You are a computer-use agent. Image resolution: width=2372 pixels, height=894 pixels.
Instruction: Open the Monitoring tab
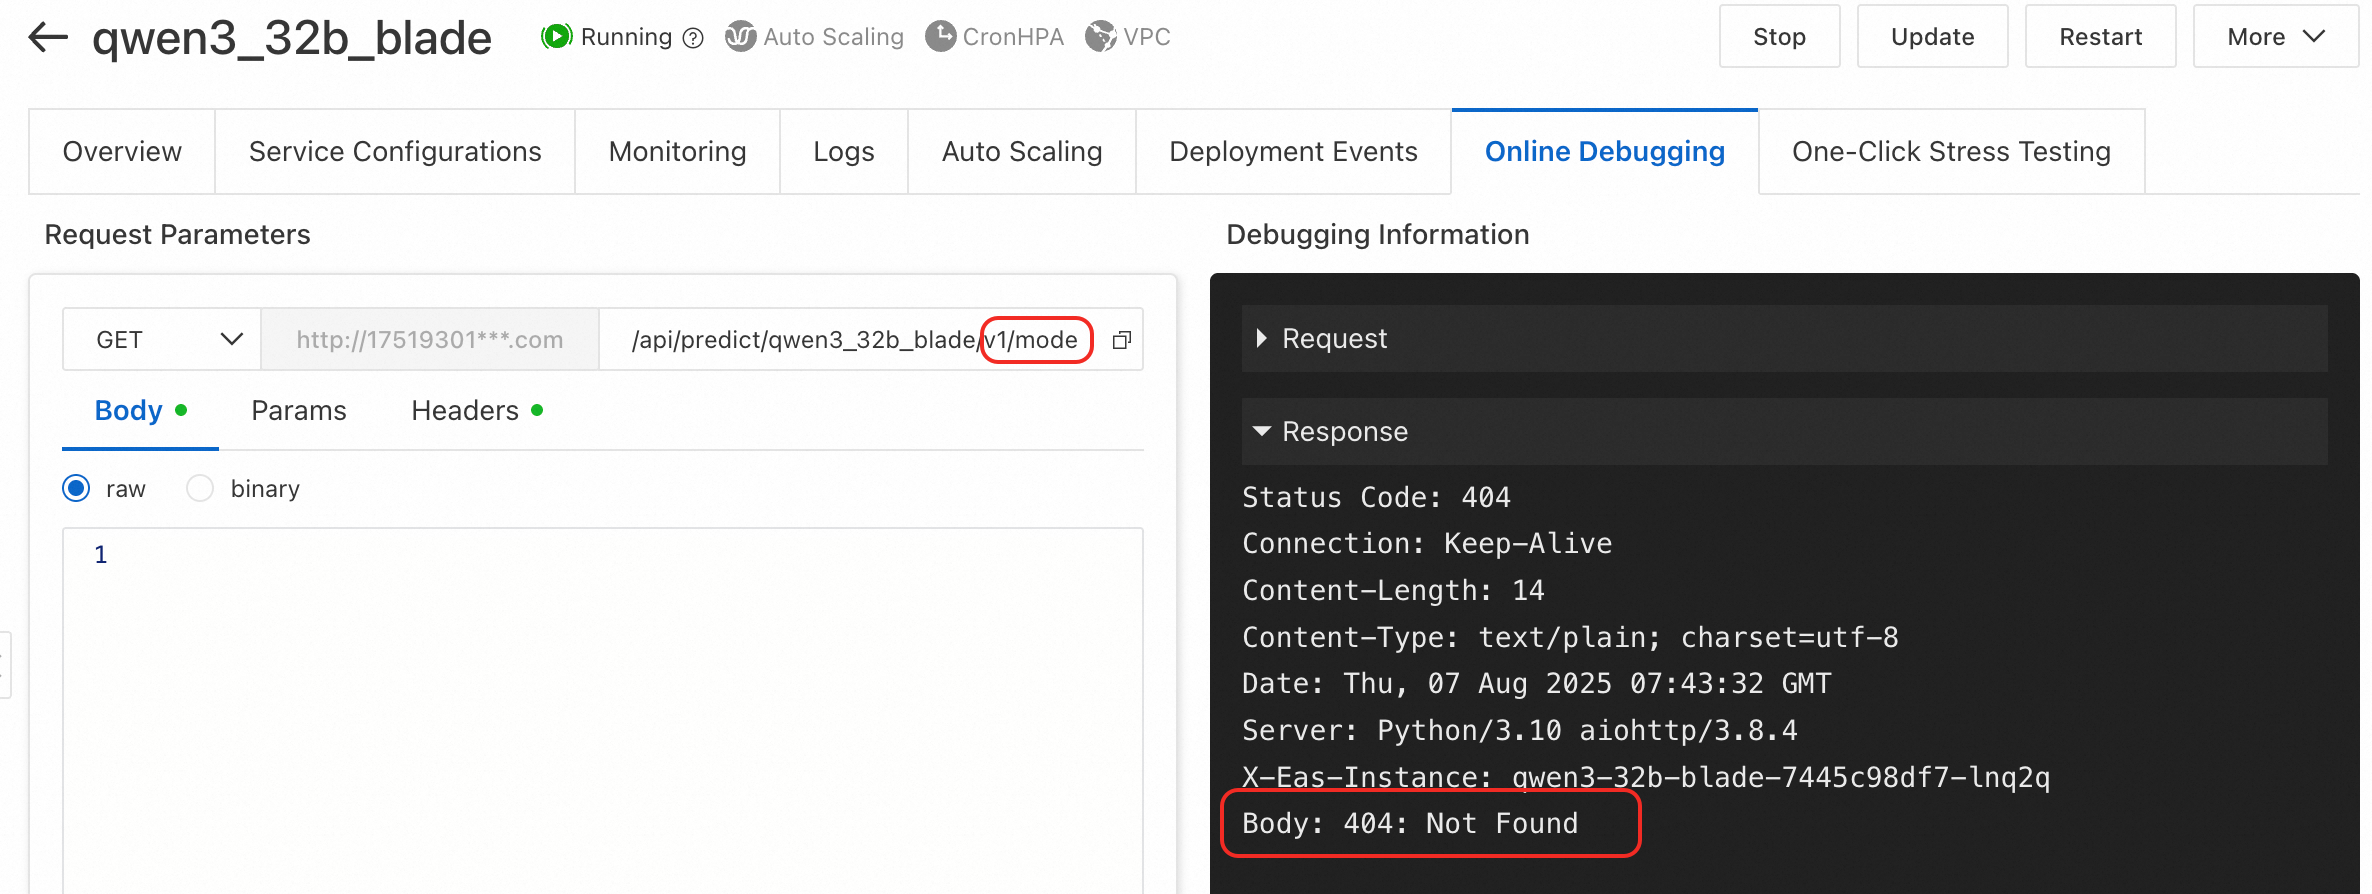click(677, 152)
